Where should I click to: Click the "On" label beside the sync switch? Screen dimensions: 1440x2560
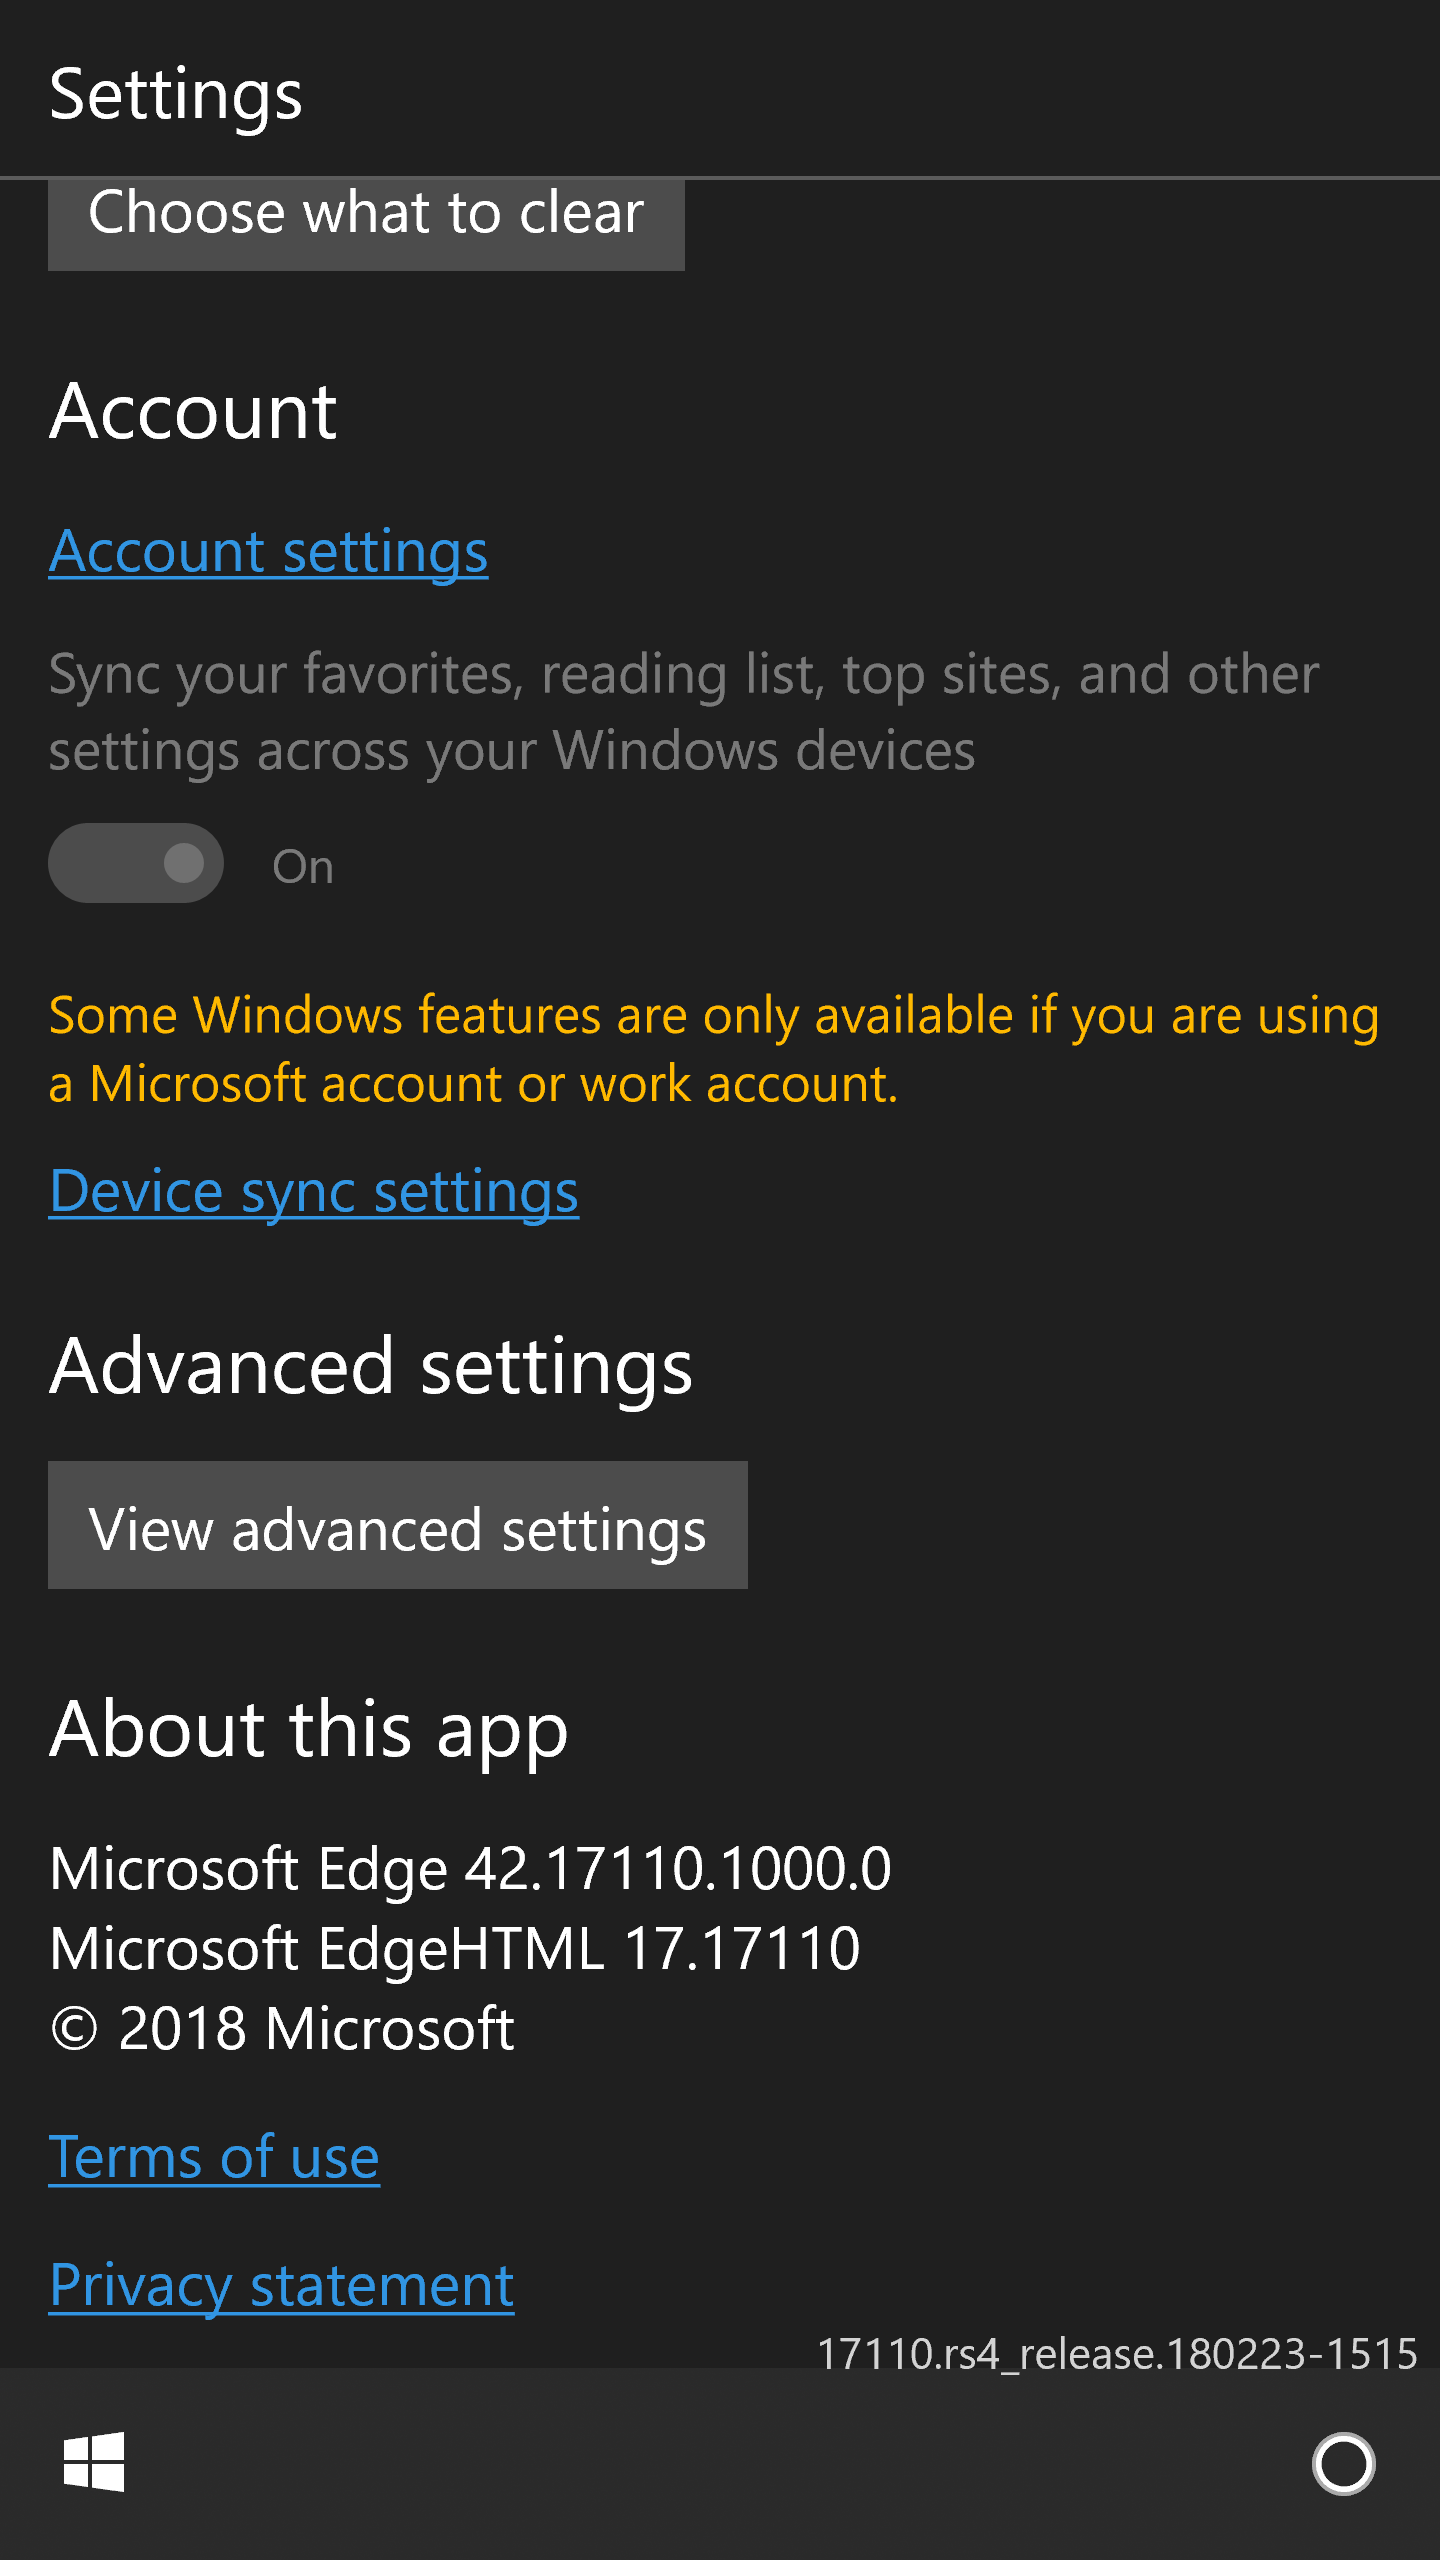click(x=303, y=867)
